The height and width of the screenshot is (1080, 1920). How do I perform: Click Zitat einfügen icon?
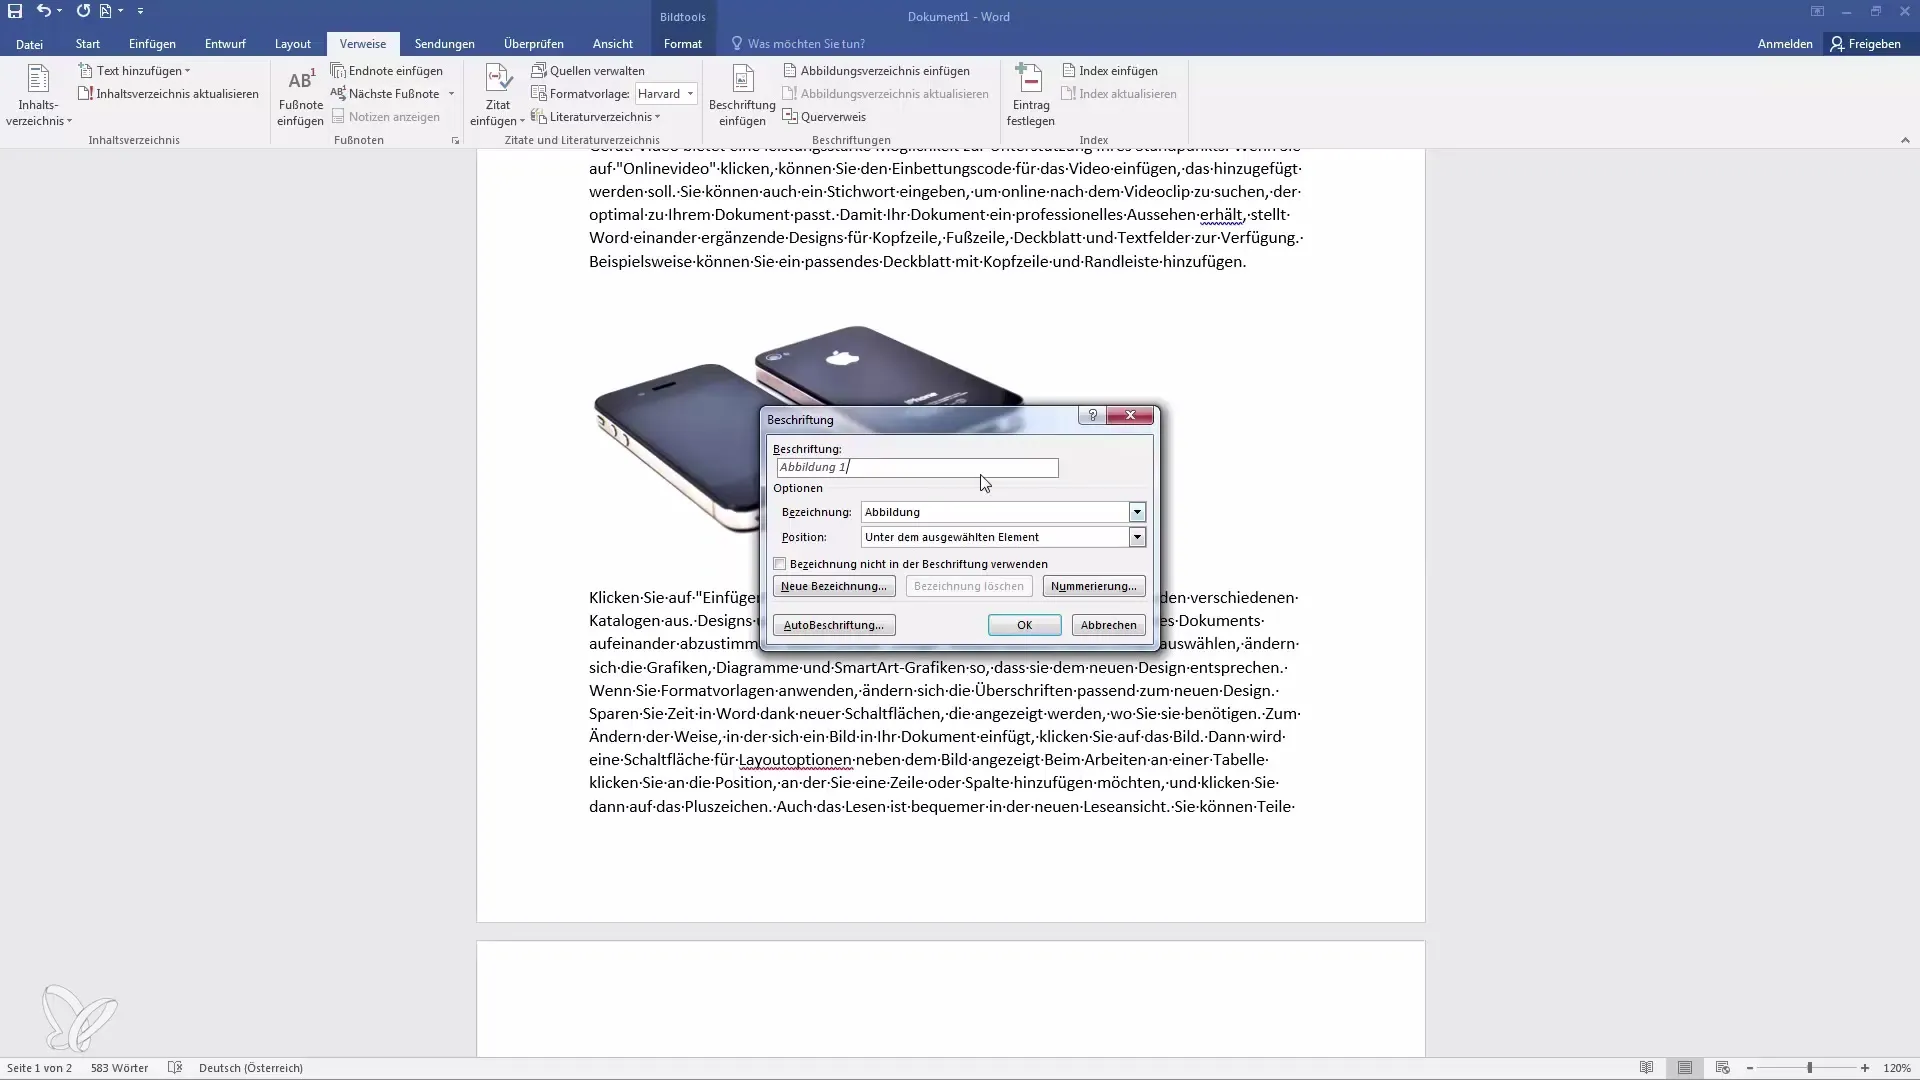(x=497, y=96)
